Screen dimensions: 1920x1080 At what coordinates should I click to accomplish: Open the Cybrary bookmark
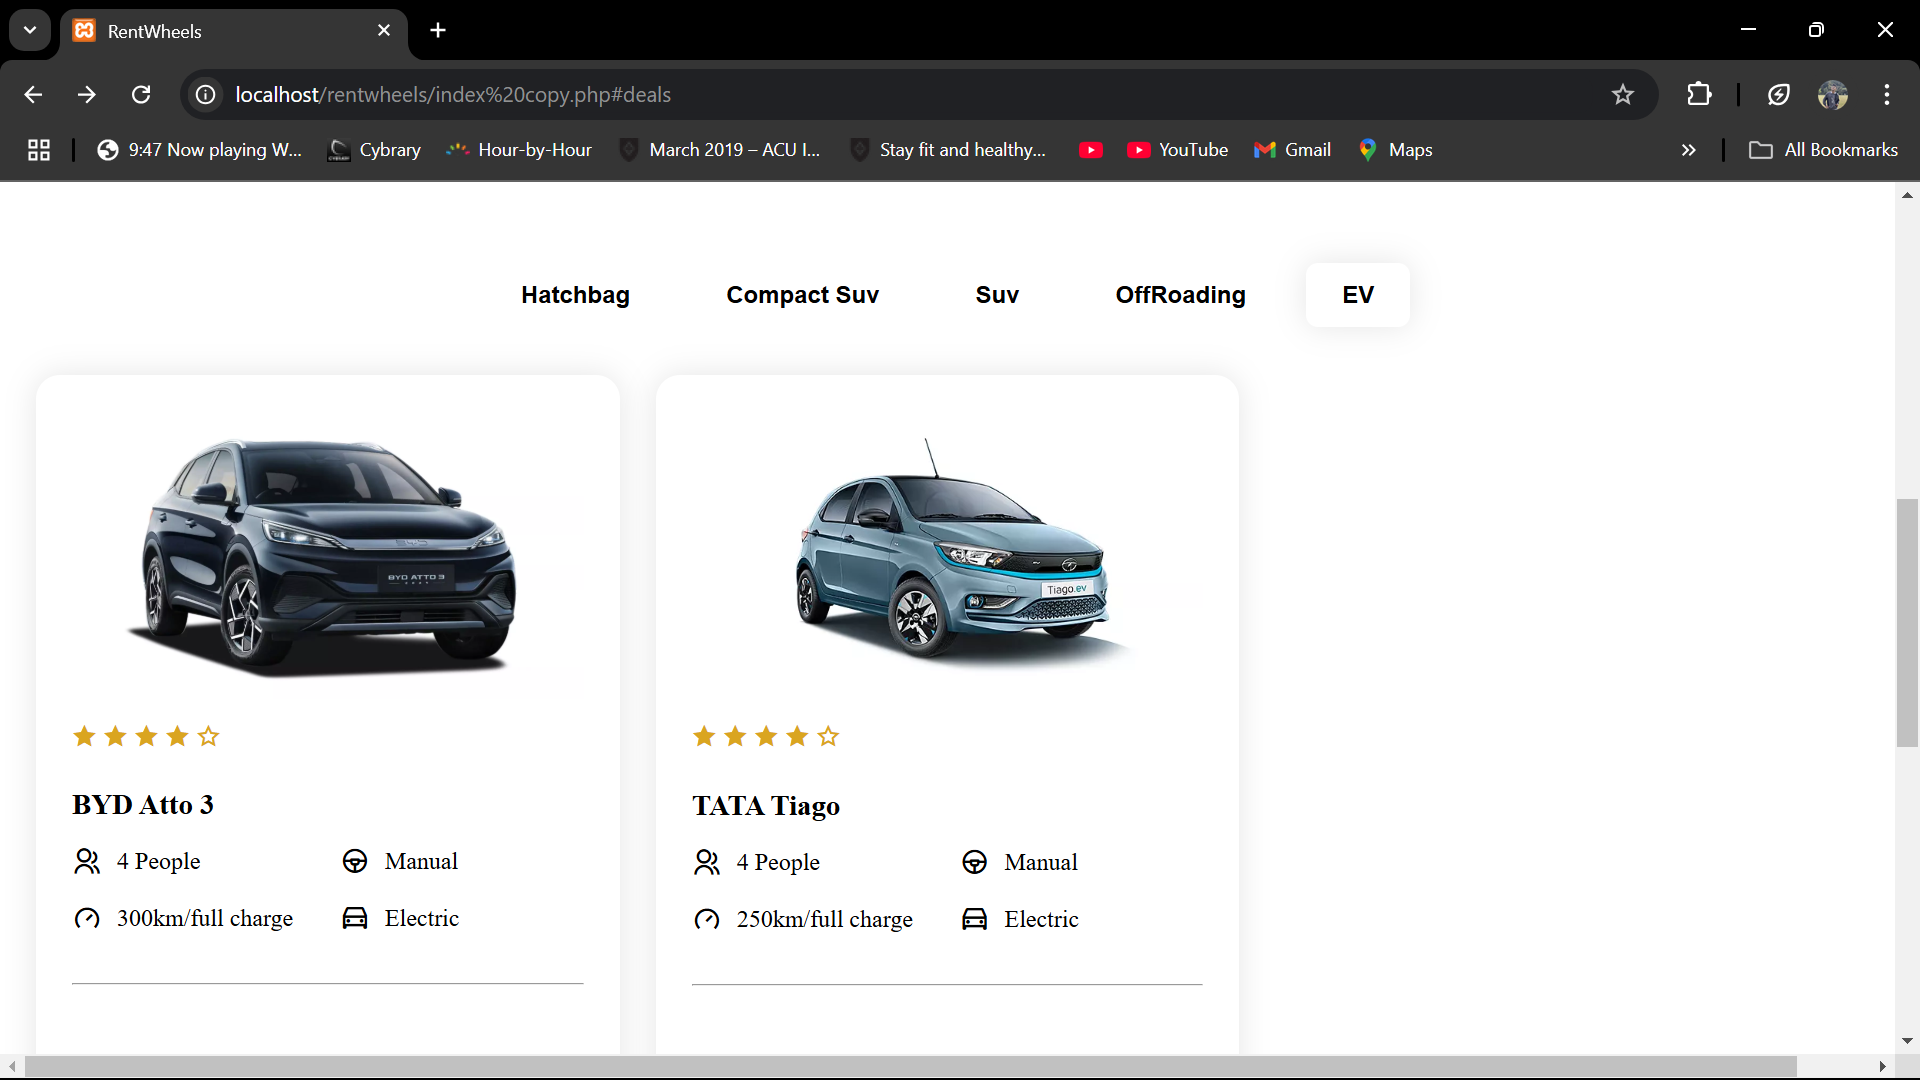click(375, 150)
